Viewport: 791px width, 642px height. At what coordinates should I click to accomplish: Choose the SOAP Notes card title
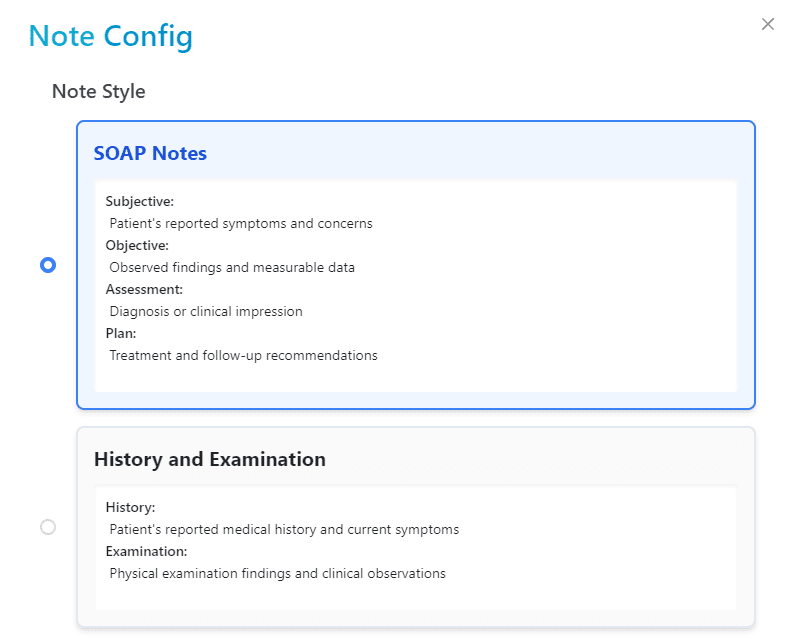pos(150,153)
